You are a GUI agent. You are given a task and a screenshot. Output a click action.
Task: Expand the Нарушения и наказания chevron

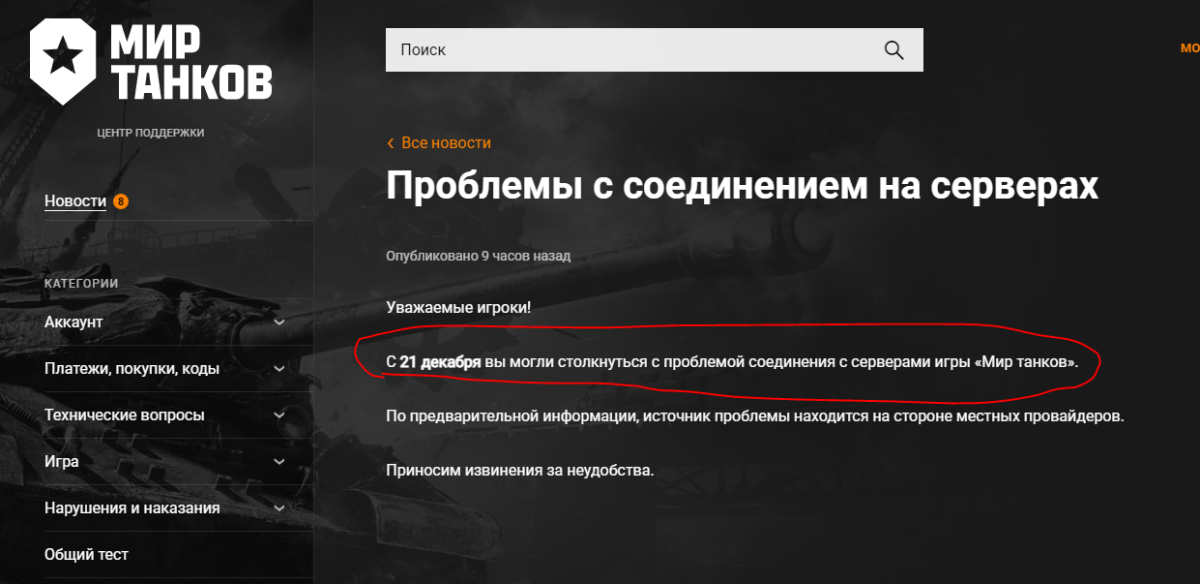[x=279, y=508]
